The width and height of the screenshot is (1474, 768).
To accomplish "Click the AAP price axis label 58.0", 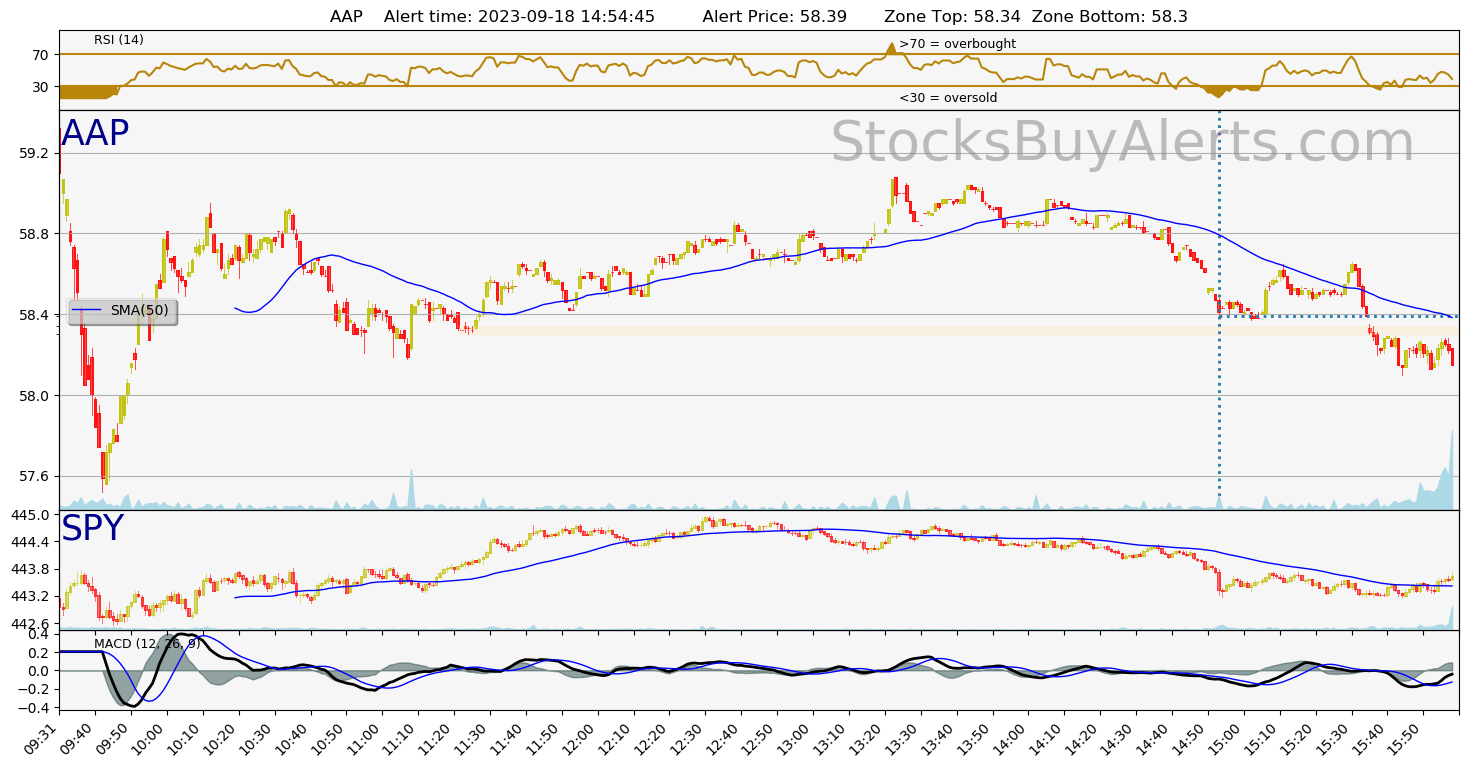I will 33,396.
